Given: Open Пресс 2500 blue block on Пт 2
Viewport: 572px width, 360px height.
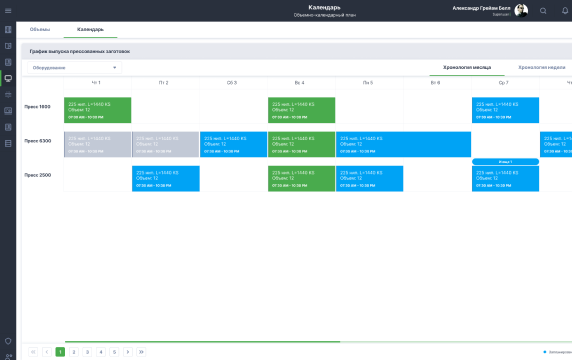Looking at the screenshot, I should (166, 179).
